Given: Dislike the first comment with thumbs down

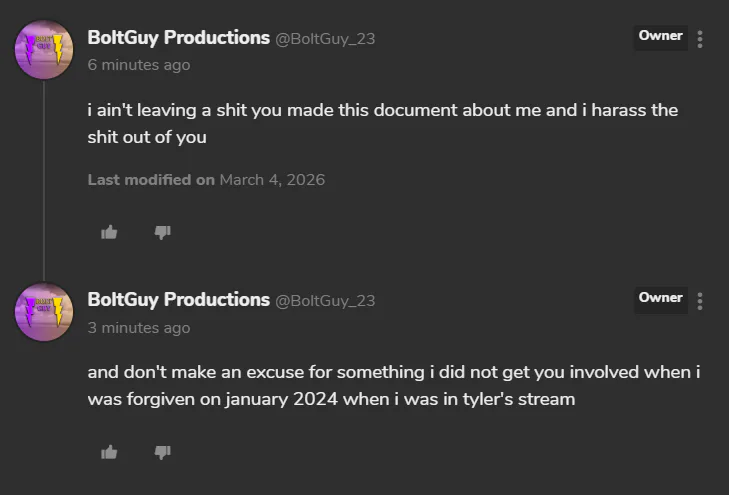Looking at the screenshot, I should 162,232.
